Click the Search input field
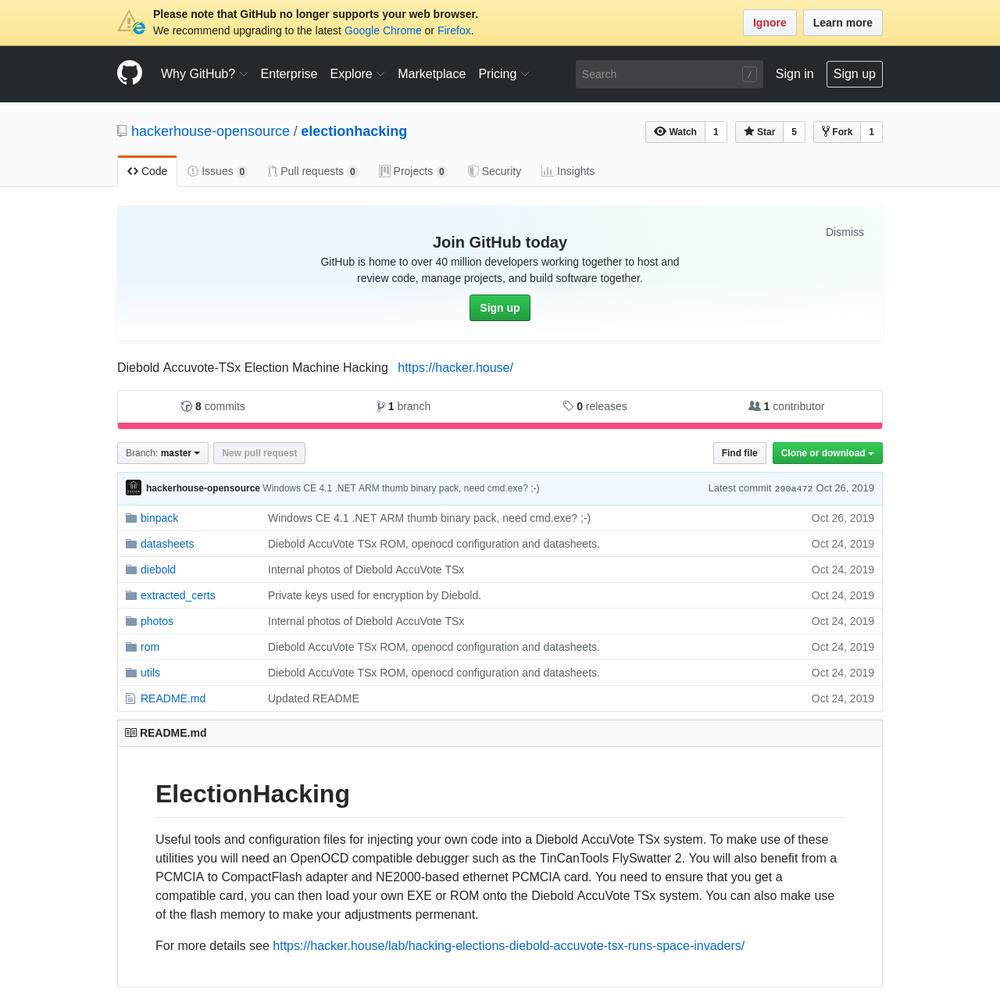The width and height of the screenshot is (1000, 1000). pos(669,74)
